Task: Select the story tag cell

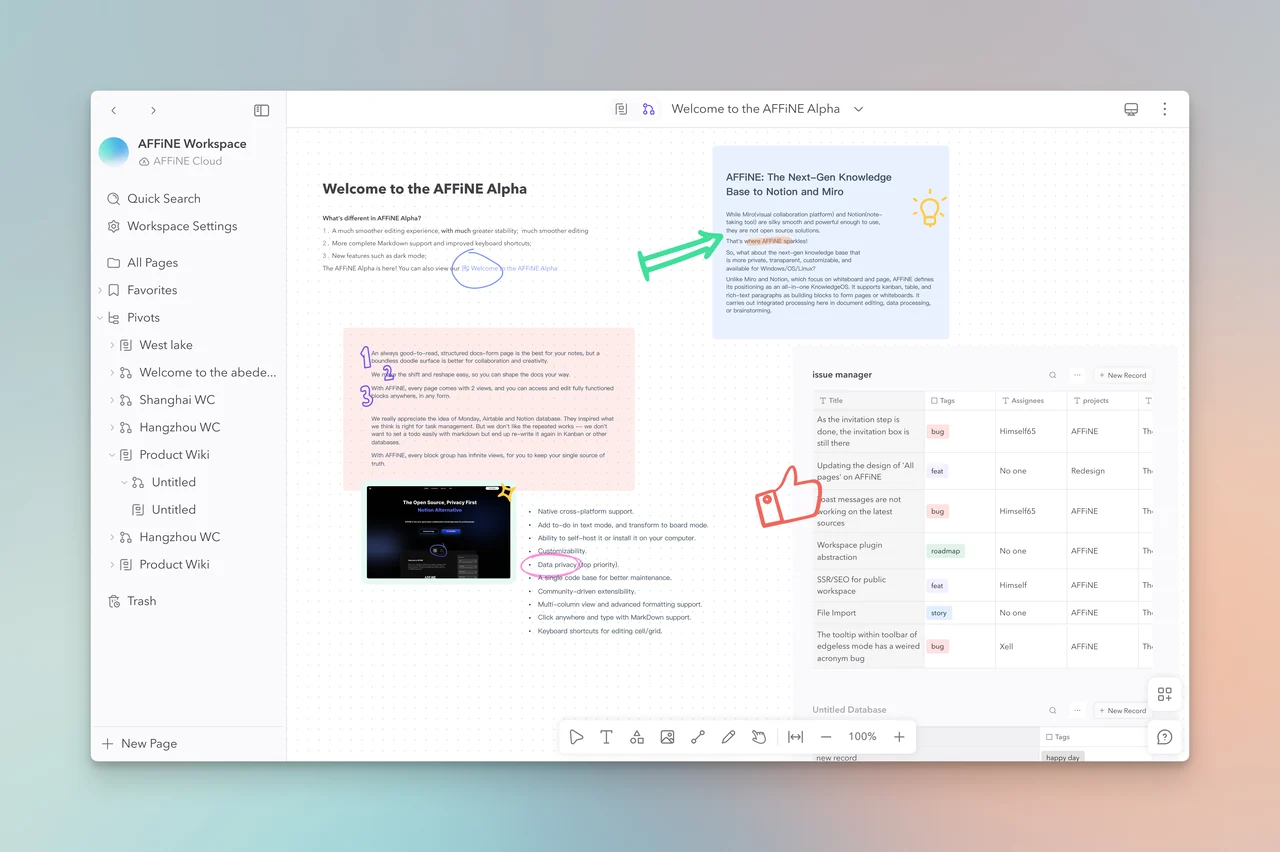Action: (x=939, y=613)
